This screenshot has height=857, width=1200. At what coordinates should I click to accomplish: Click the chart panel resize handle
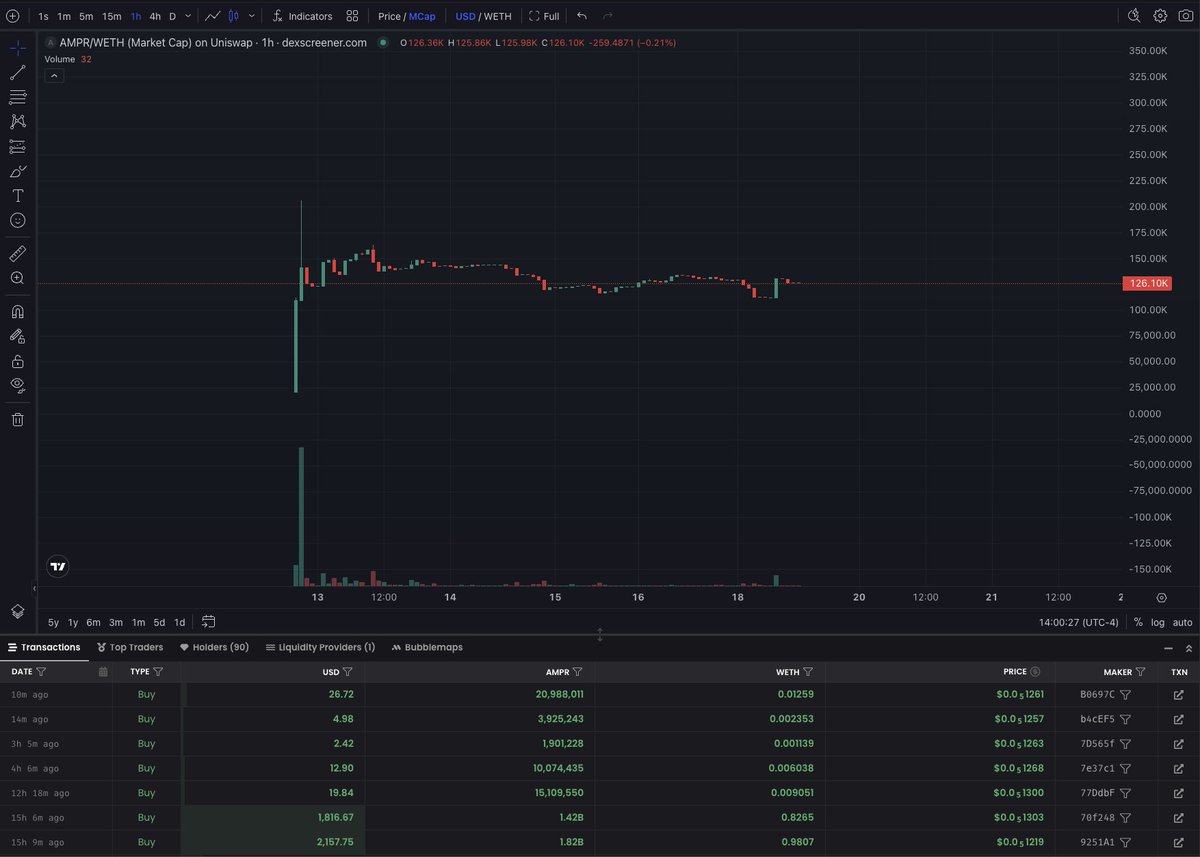600,634
